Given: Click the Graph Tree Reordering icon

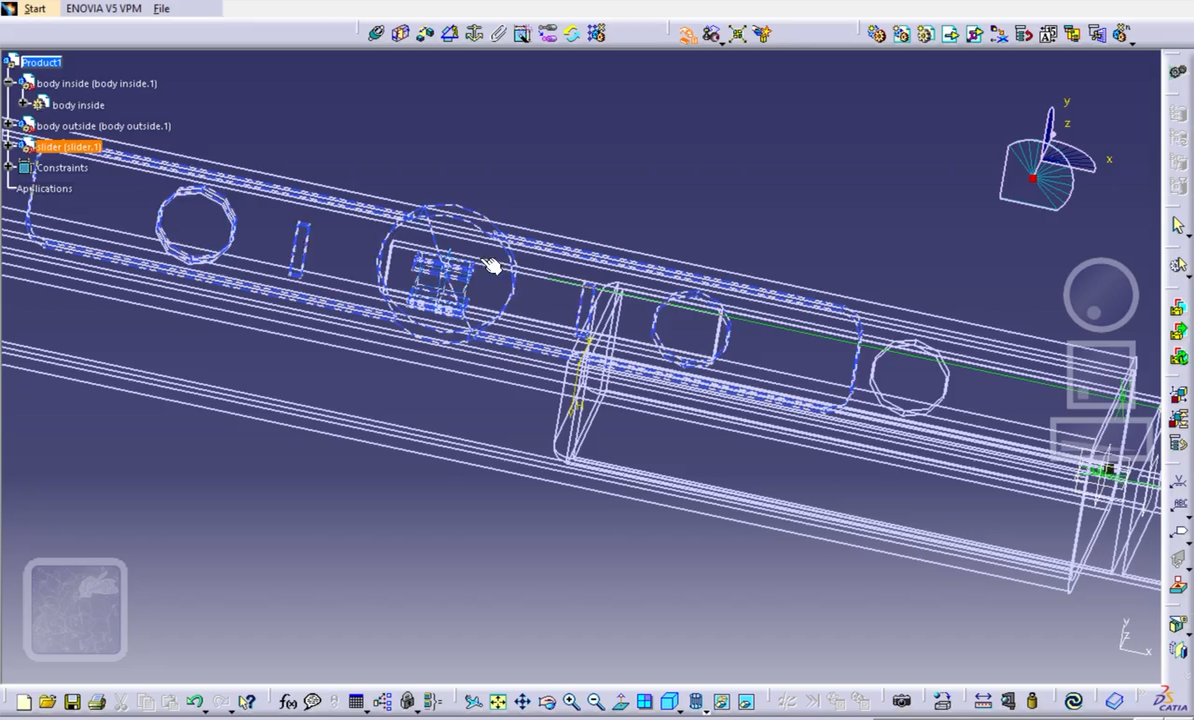Looking at the screenshot, I should (x=1023, y=34).
